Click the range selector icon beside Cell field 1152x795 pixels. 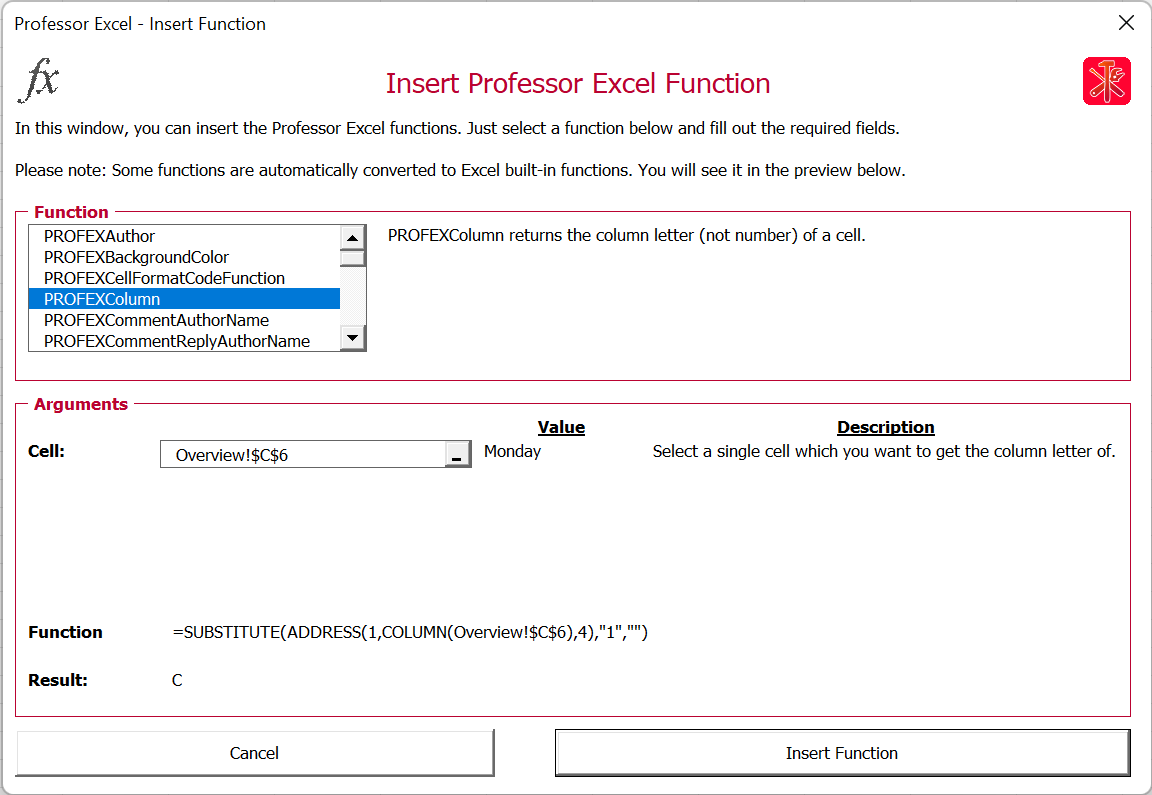[x=460, y=454]
